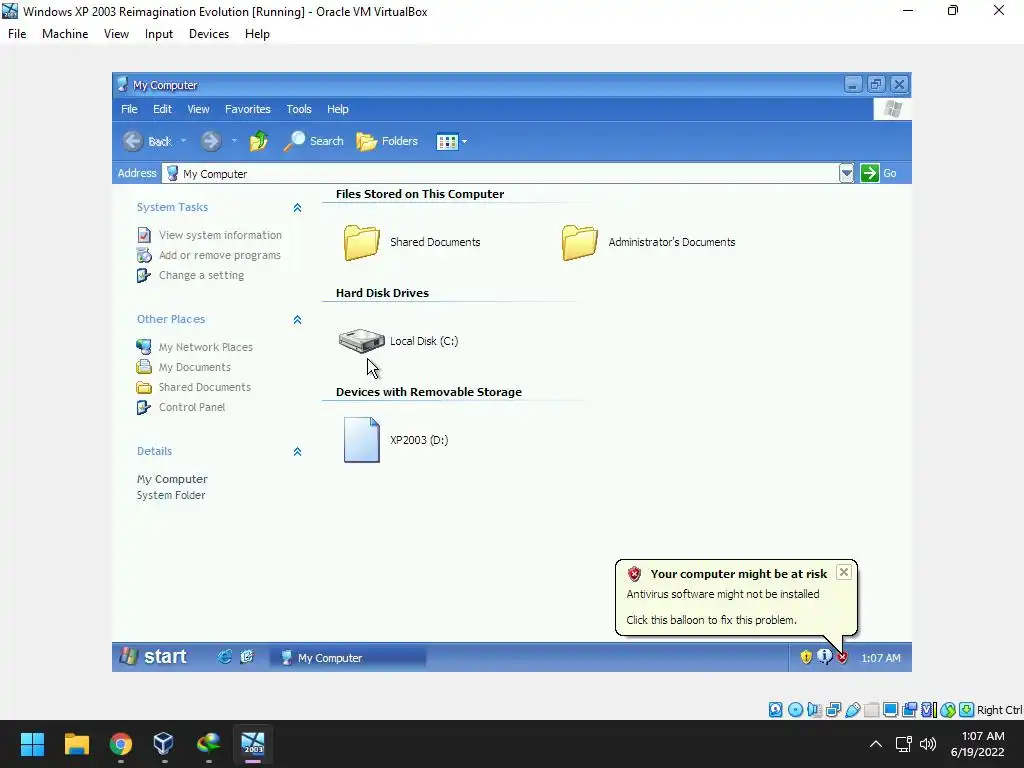Click the VirtualBox USB status icon
Screen dimensions: 1024x768
click(x=852, y=710)
